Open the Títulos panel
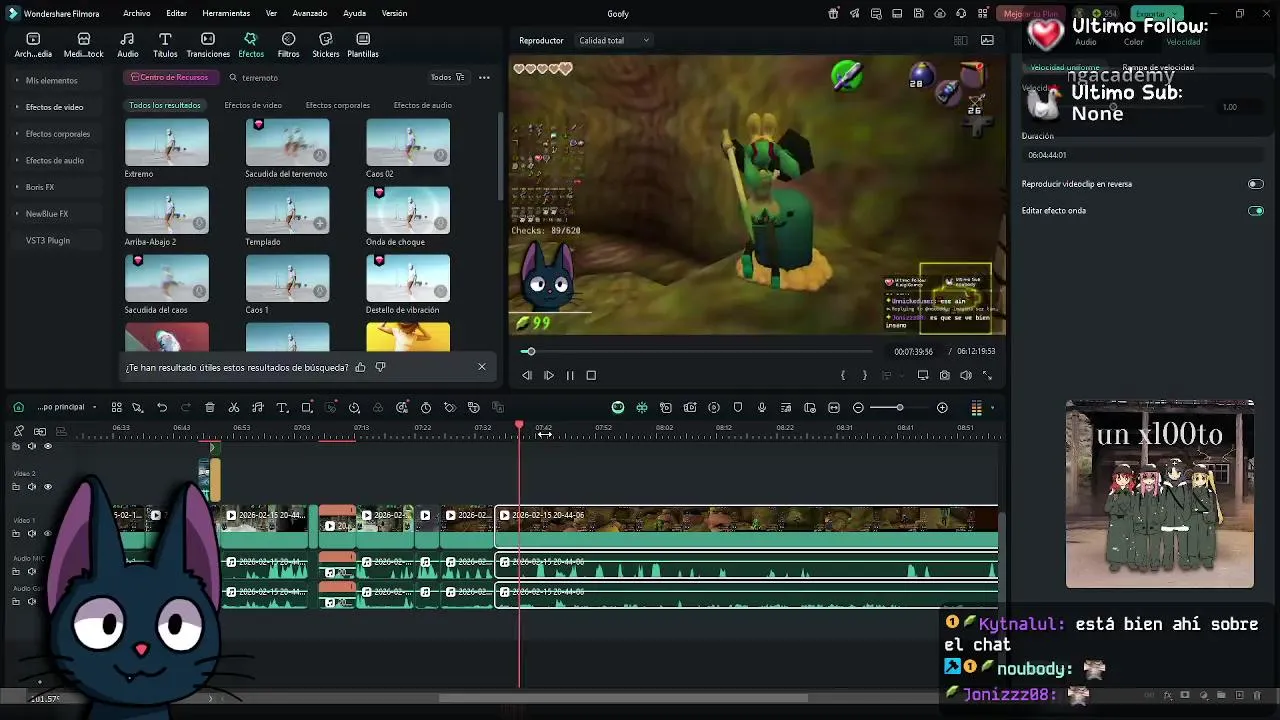The height and width of the screenshot is (720, 1280). [165, 45]
